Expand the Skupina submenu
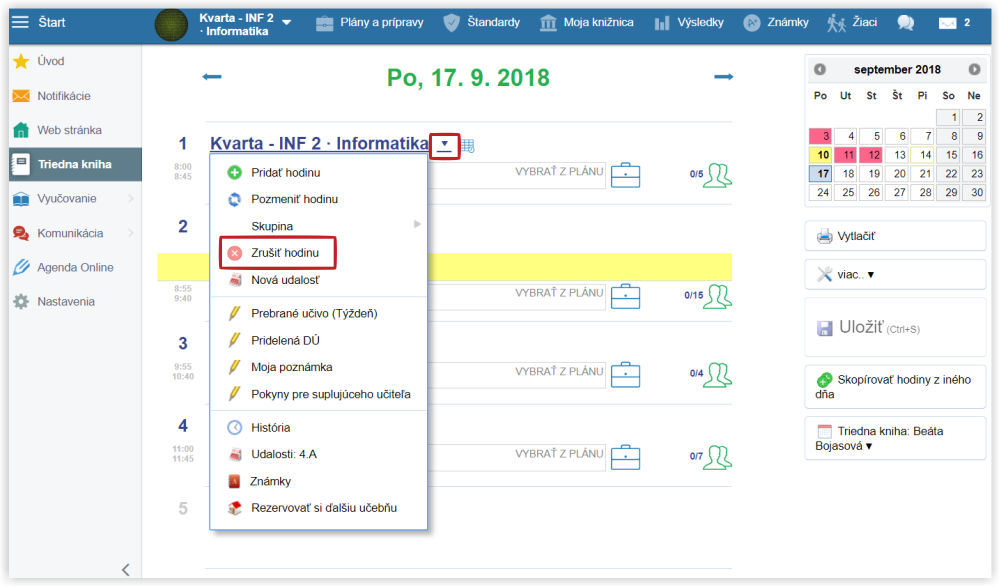Viewport: 1000px width, 587px height. [319, 226]
